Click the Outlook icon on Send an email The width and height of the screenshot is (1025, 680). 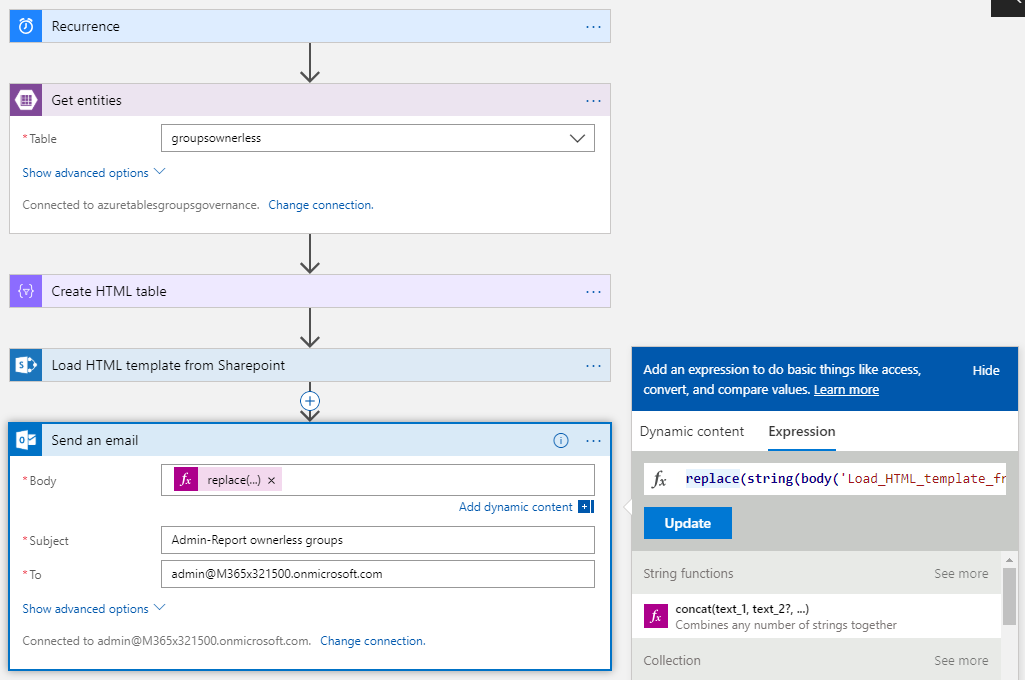coord(26,440)
